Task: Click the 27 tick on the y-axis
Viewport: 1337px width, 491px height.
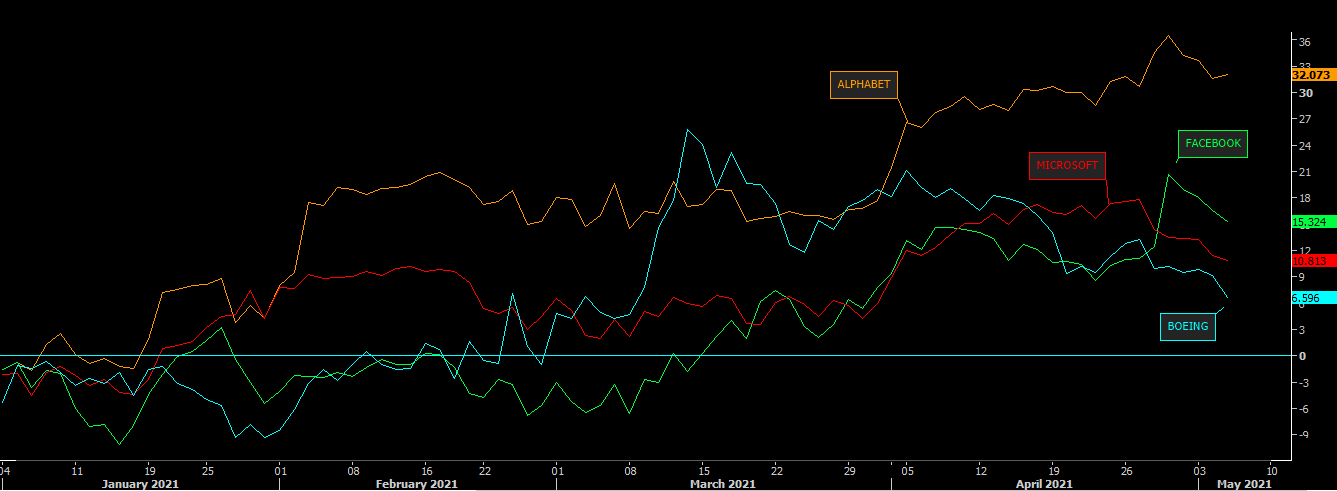Action: pyautogui.click(x=1304, y=120)
